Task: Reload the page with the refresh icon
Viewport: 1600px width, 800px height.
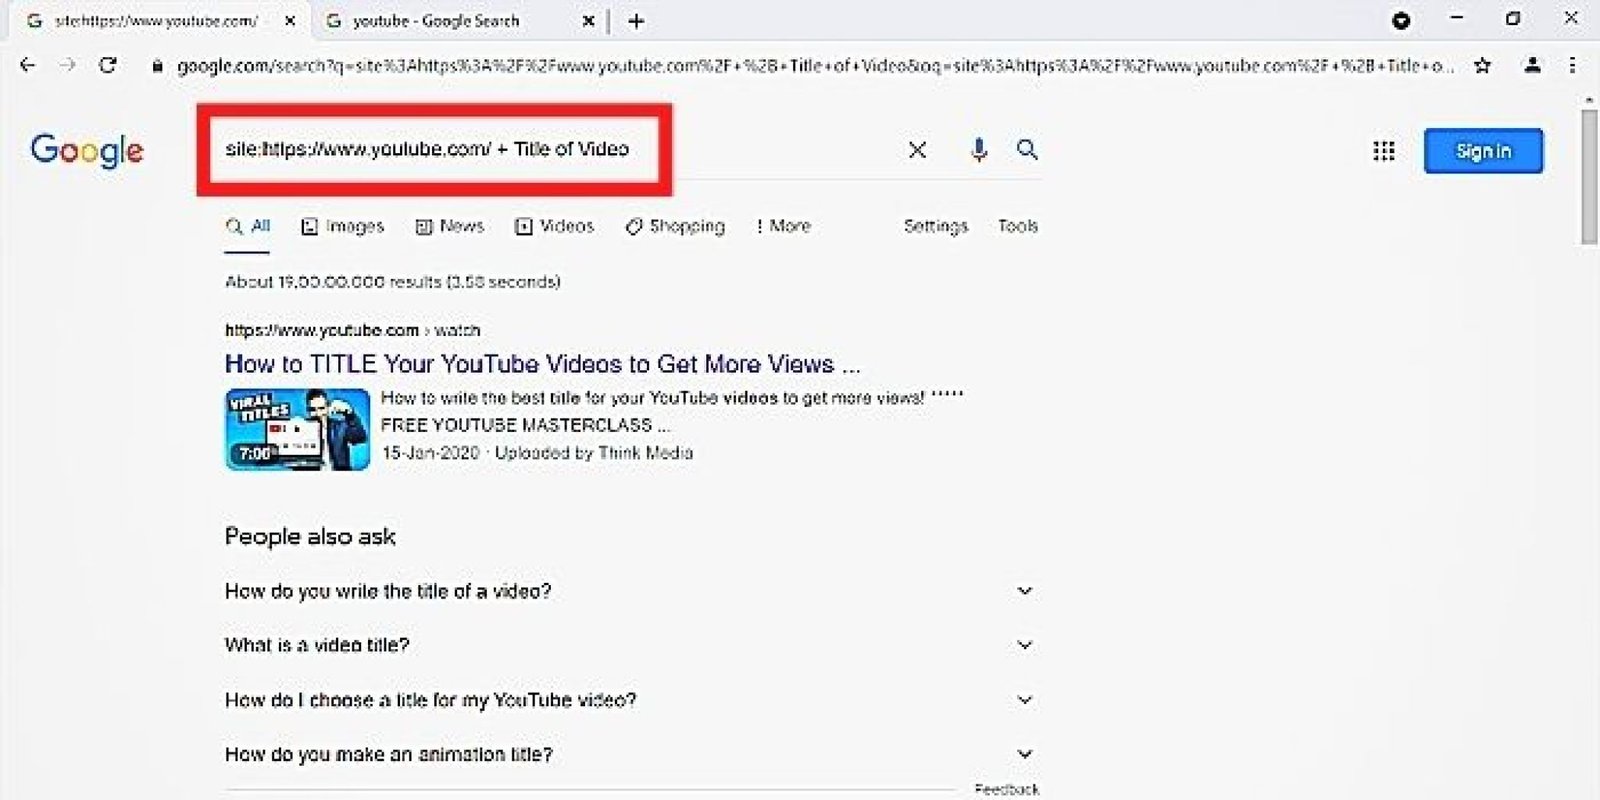Action: (108, 65)
